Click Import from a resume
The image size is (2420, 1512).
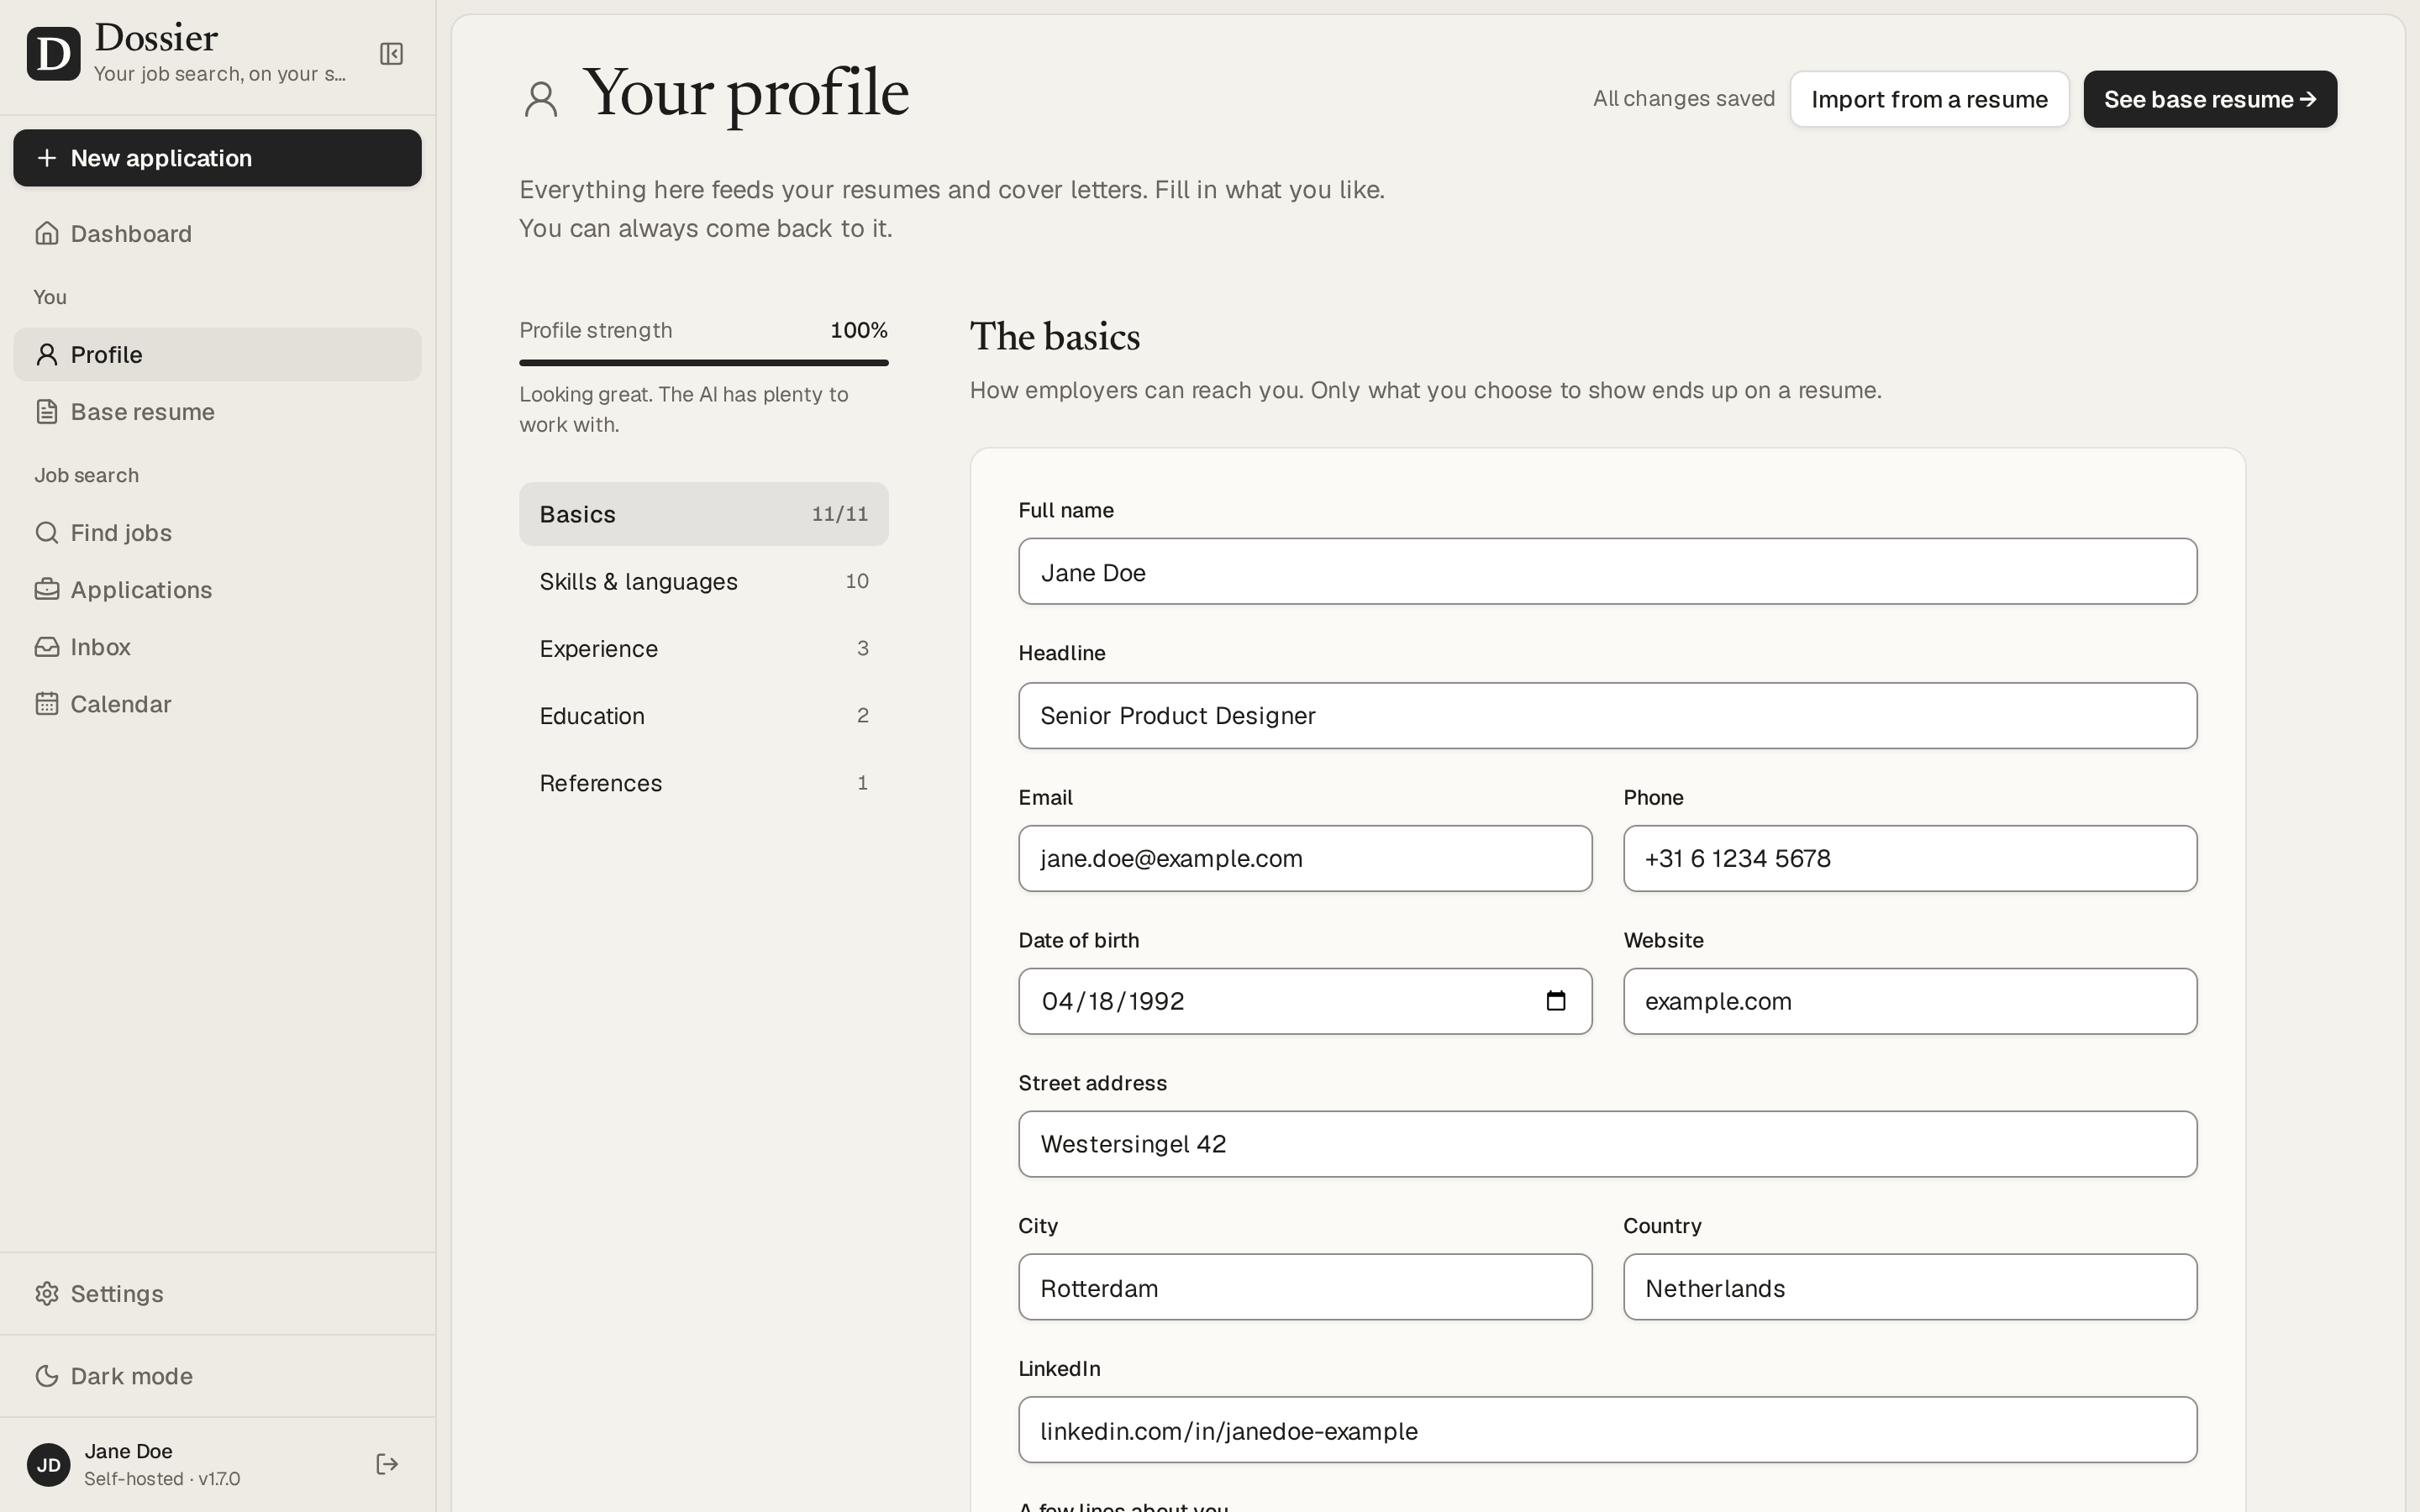[1929, 99]
